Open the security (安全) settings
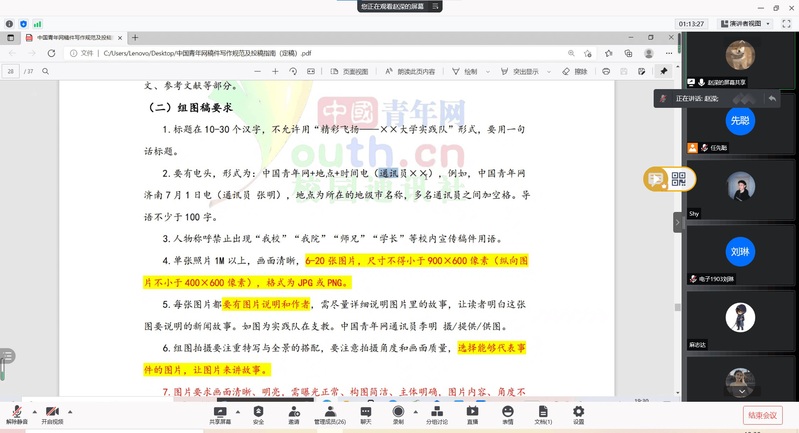Screen dimensions: 799x433 pos(258,415)
